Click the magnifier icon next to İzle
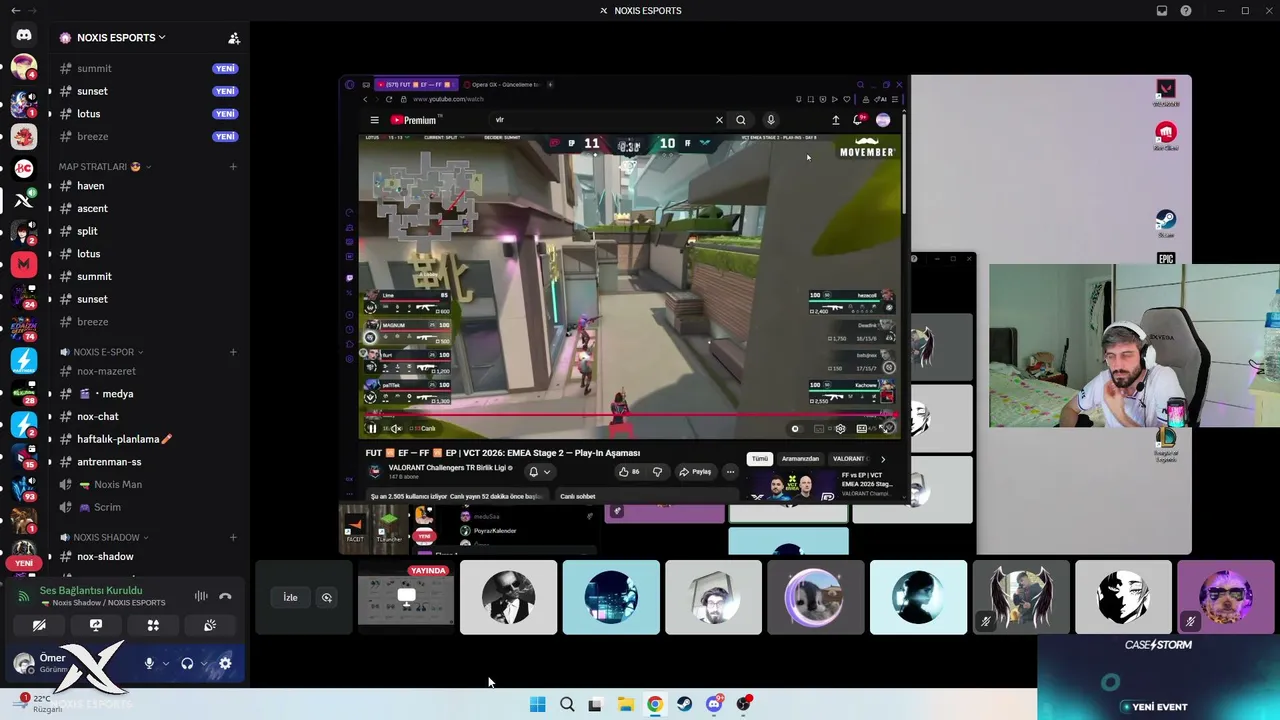The width and height of the screenshot is (1280, 720). 326,598
